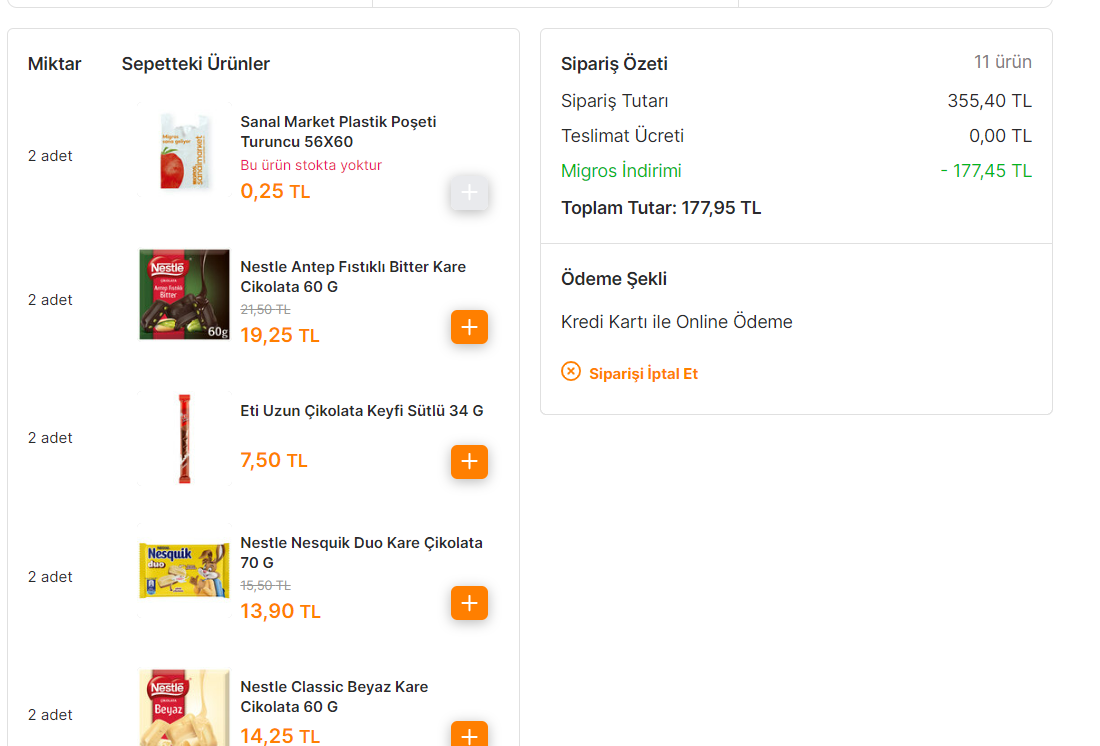Open Nestle Antep Fıstıklı Bitter product image
This screenshot has width=1100, height=746.
tap(185, 294)
